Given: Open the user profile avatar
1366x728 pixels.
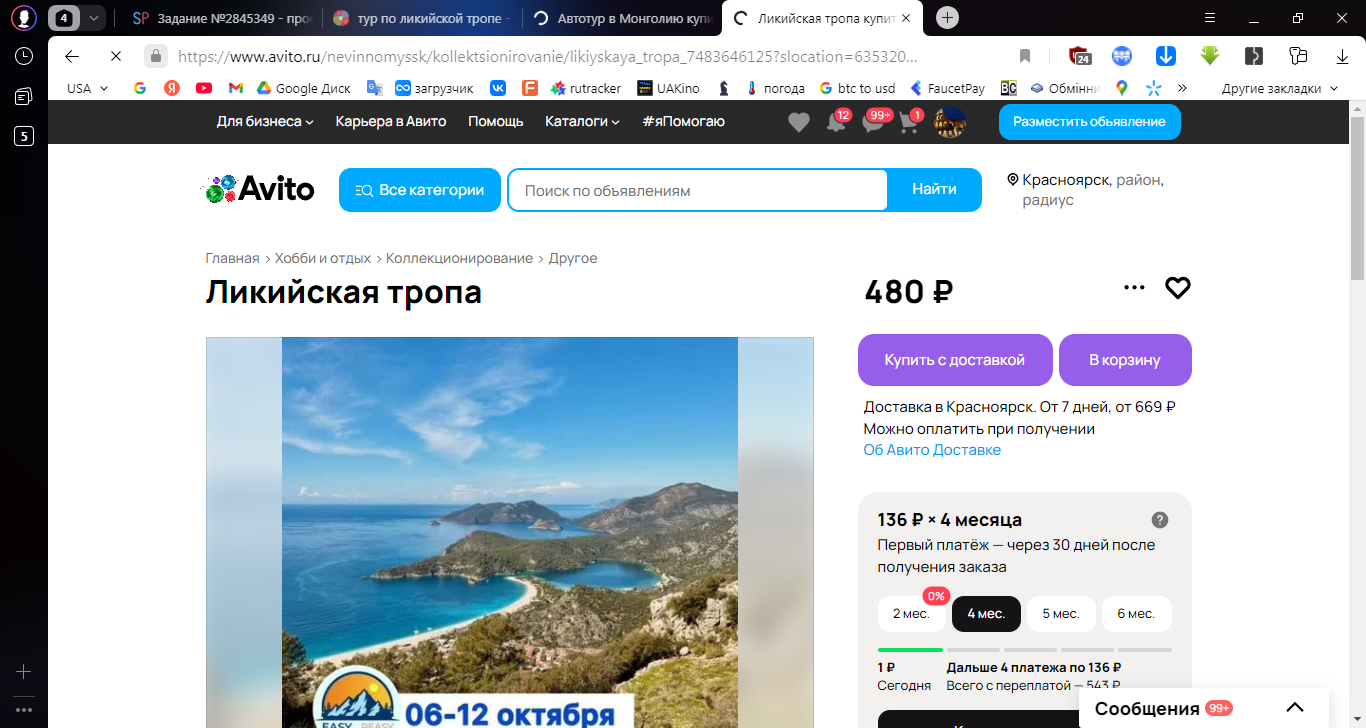Looking at the screenshot, I should tap(950, 122).
